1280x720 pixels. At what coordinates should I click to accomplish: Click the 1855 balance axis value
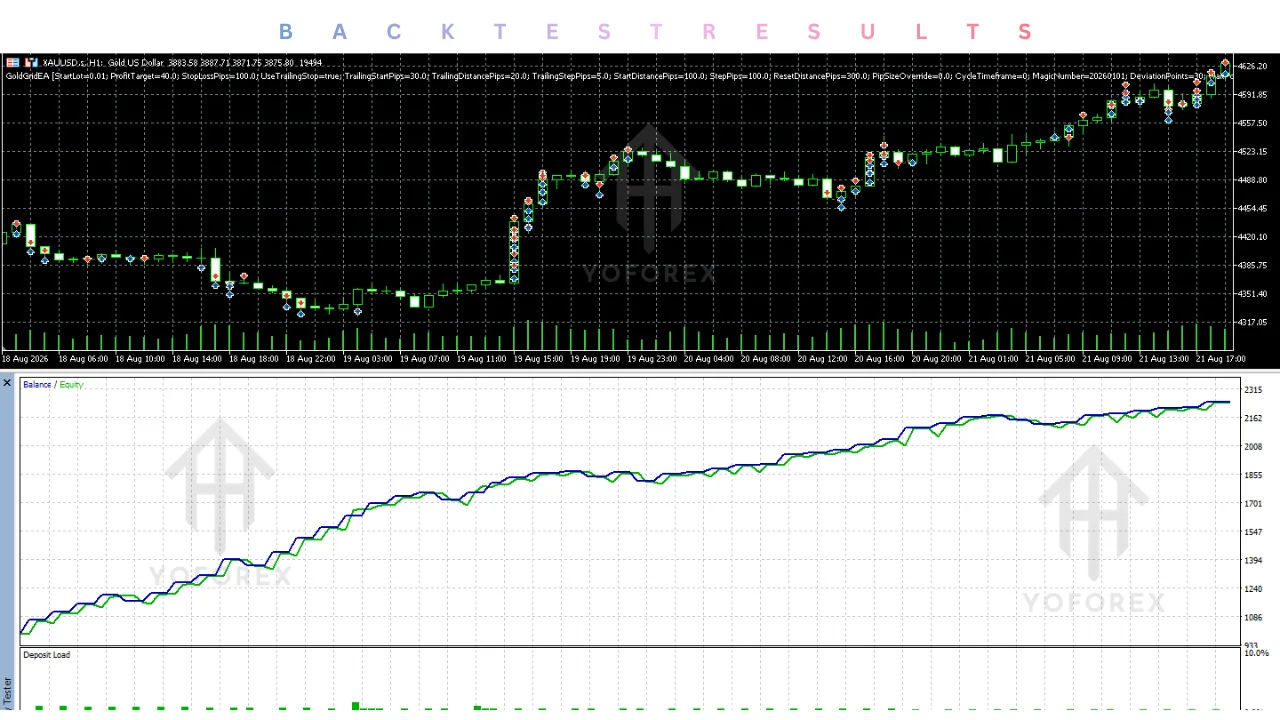click(x=1252, y=475)
